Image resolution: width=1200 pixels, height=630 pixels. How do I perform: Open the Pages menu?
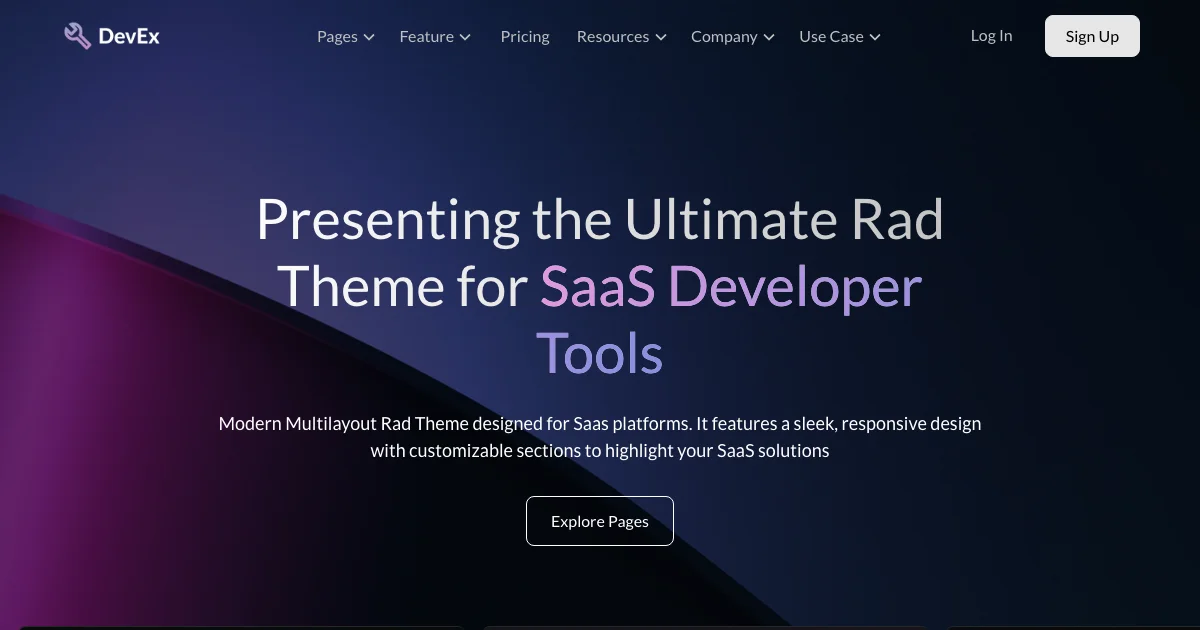346,36
